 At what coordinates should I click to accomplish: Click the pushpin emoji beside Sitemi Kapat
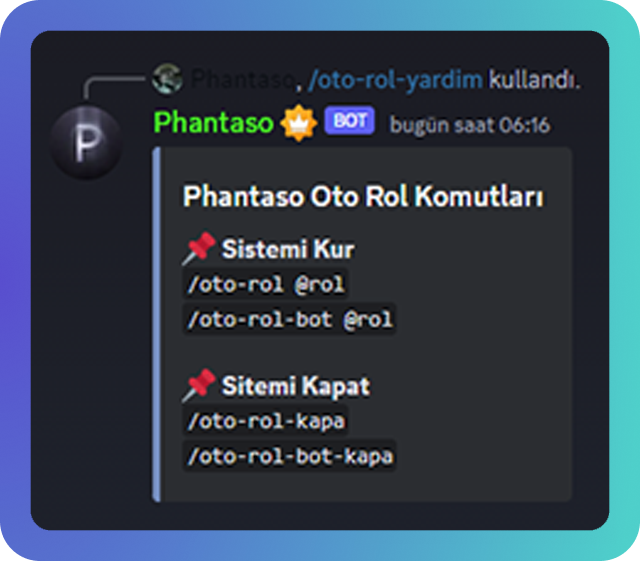click(199, 385)
